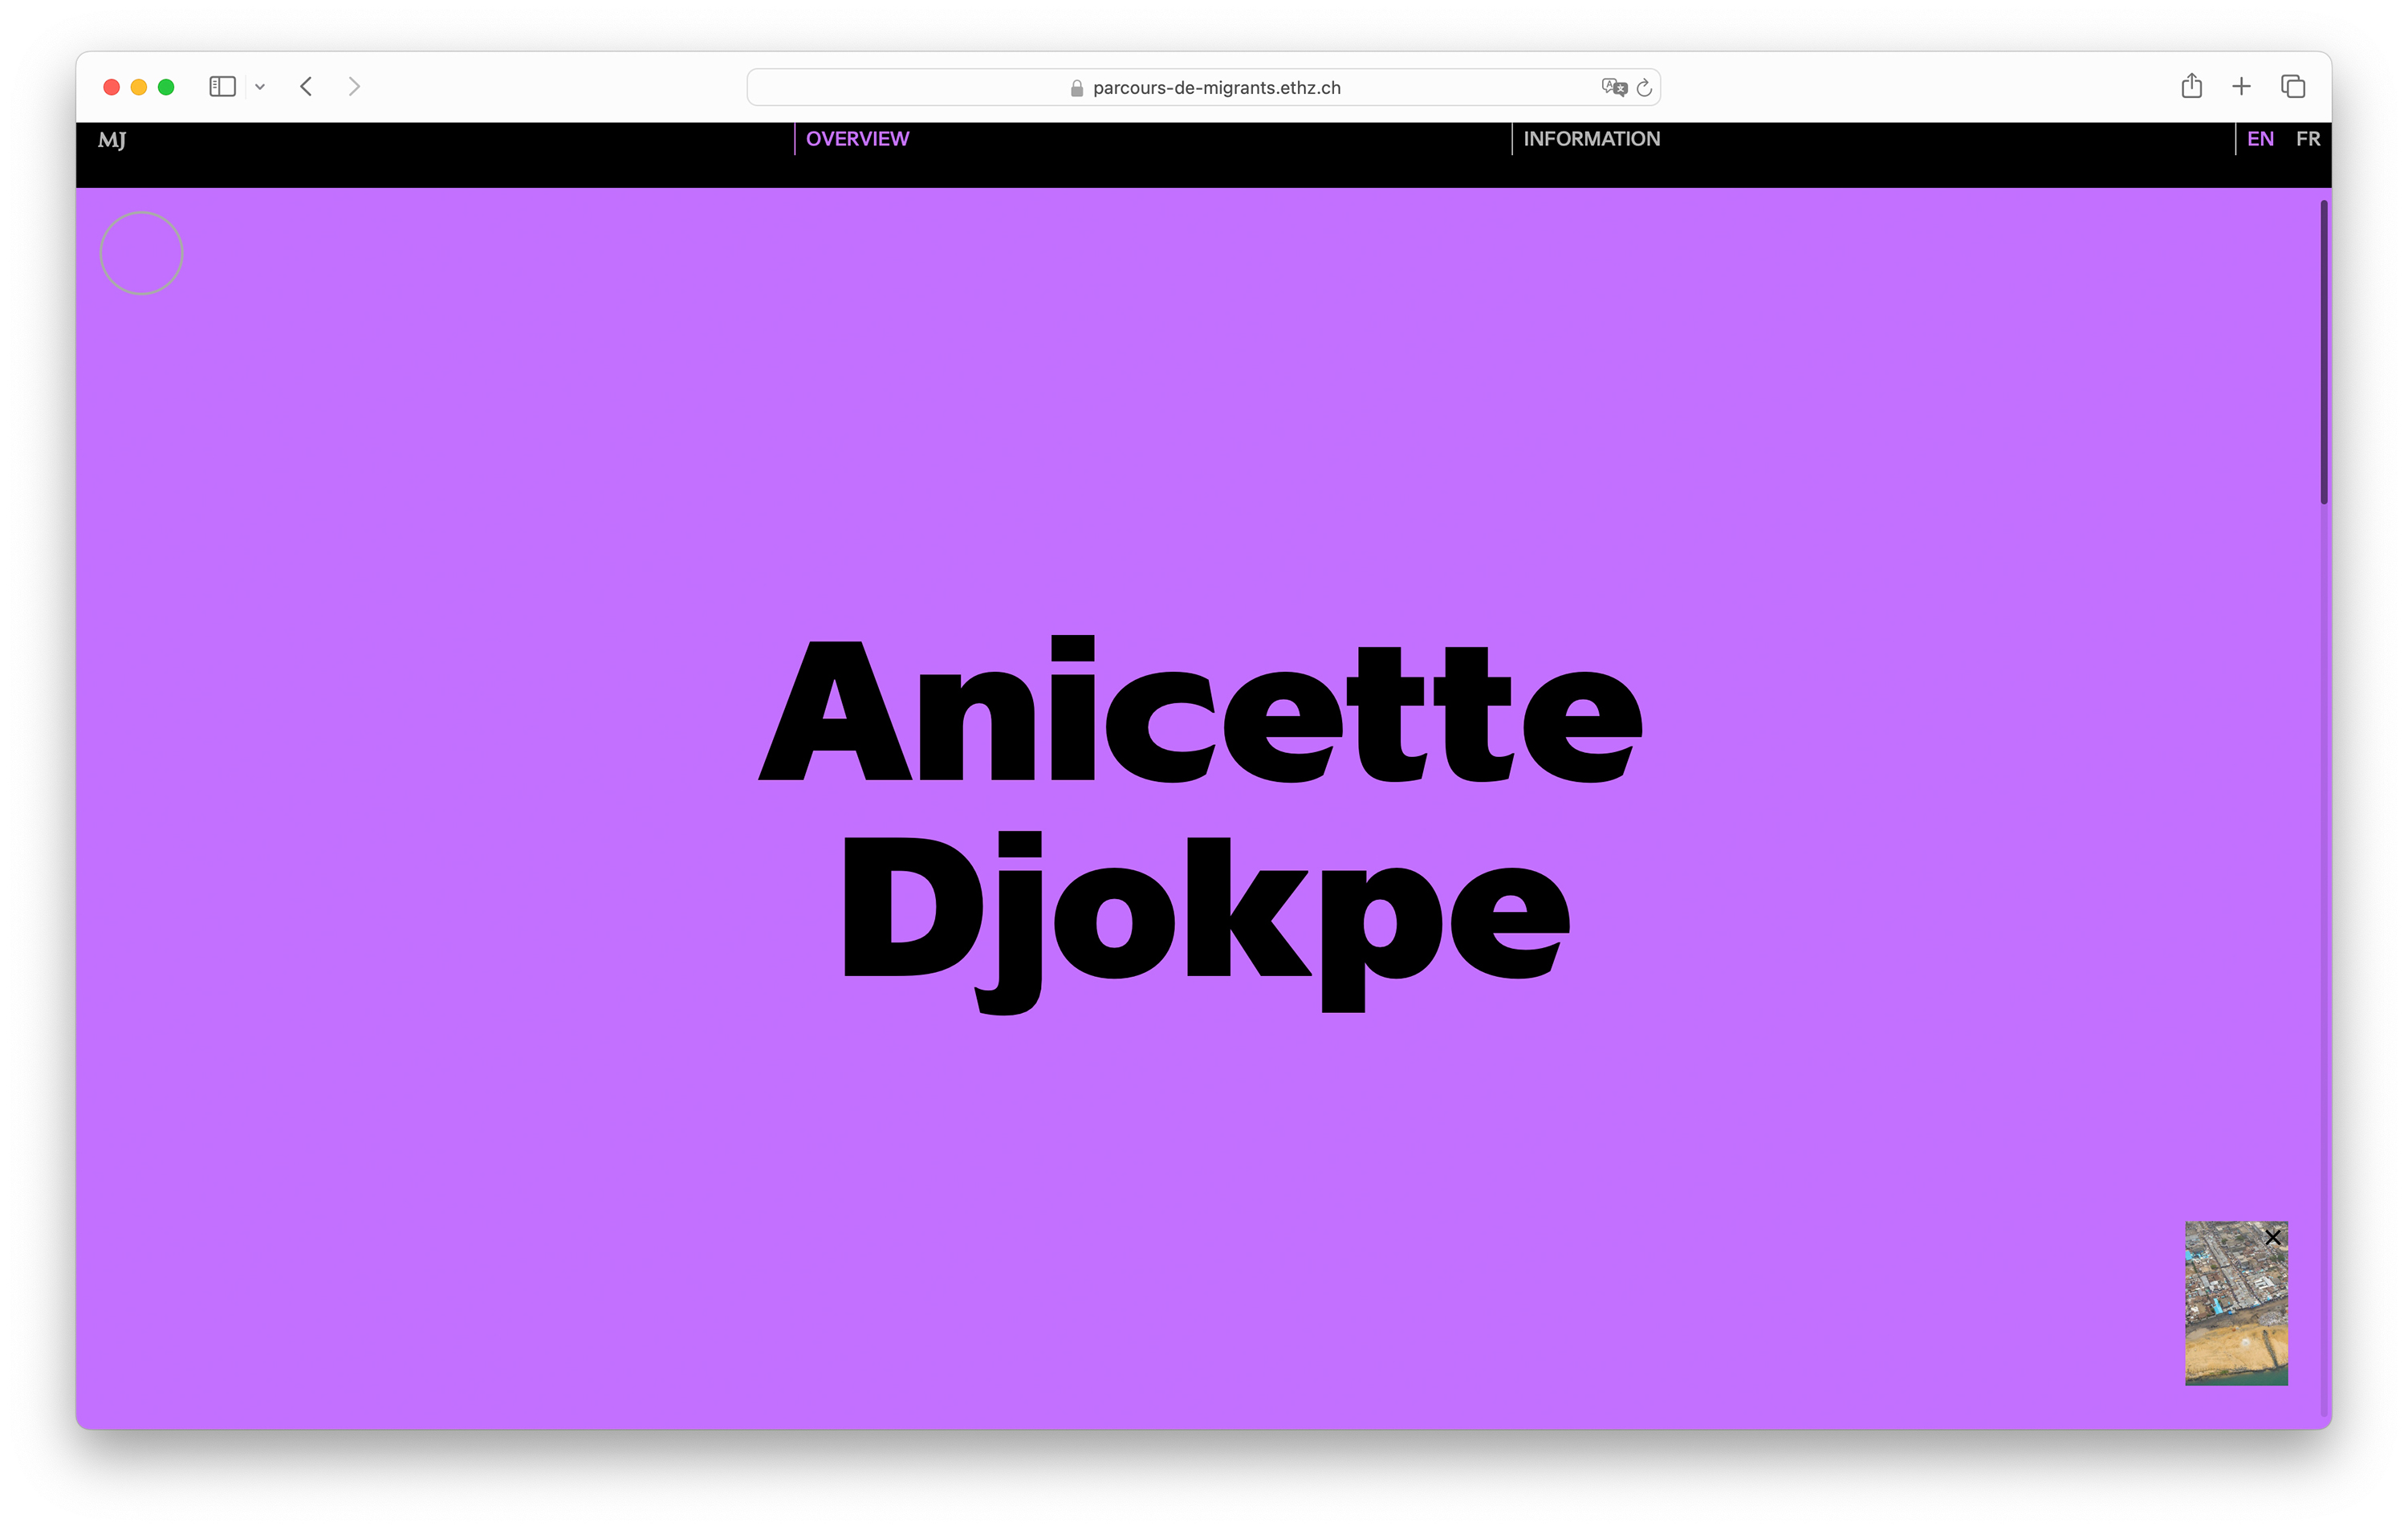Expand the sidebar tab group dropdown arrow
This screenshot has height=1530, width=2408.
260,87
